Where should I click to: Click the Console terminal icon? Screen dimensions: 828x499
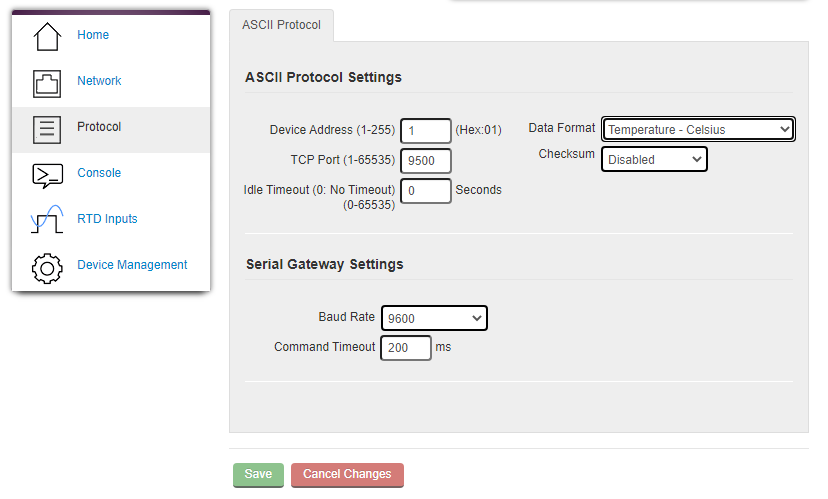coord(48,176)
